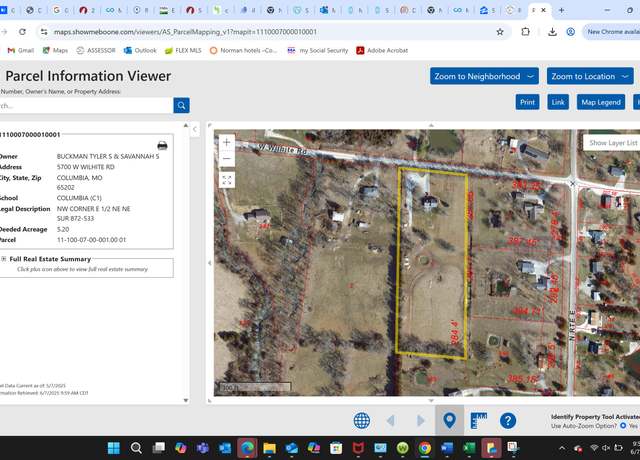The height and width of the screenshot is (460, 640).
Task: Open Adobe Acrobat bookmark
Action: (x=382, y=51)
